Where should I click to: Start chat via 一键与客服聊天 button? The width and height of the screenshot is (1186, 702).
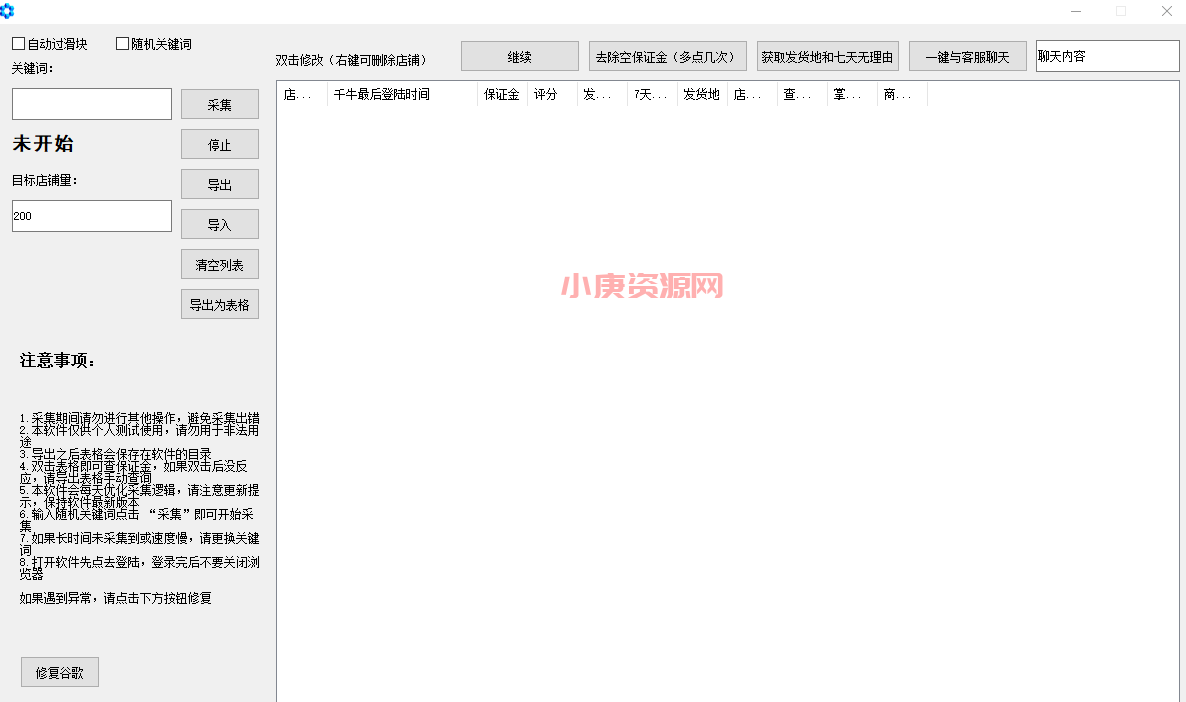point(967,55)
